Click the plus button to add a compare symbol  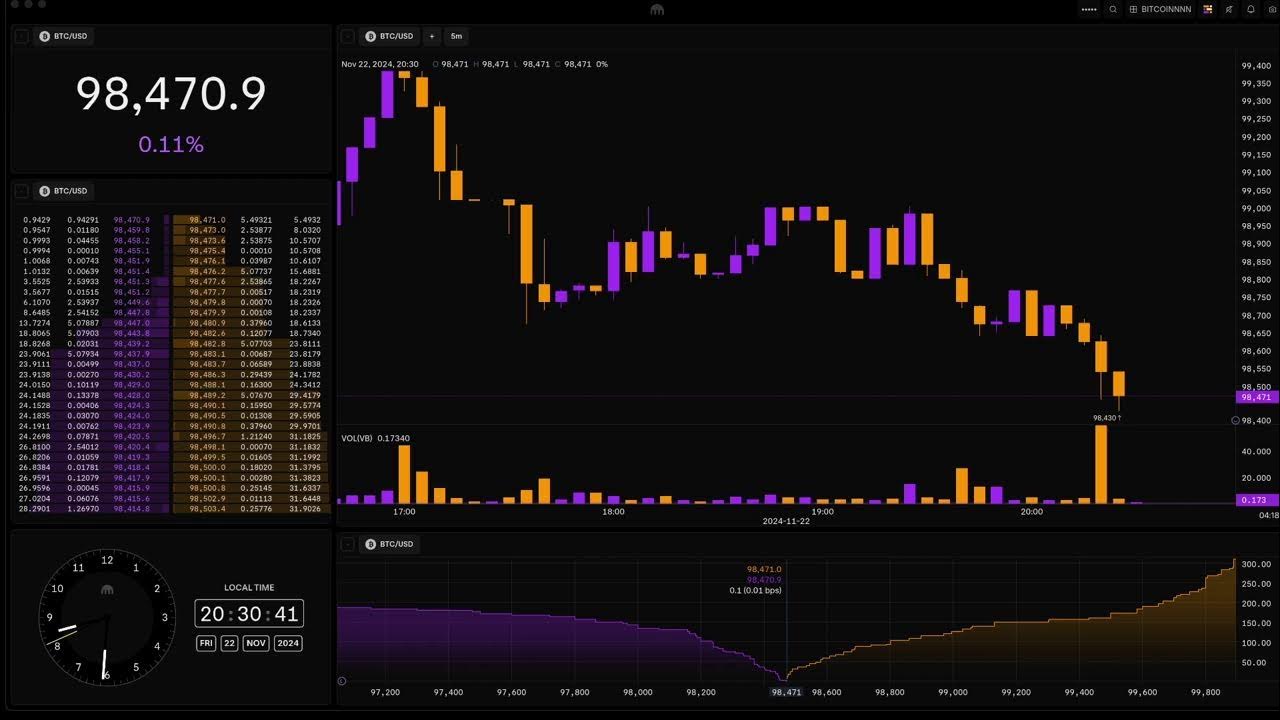(x=431, y=37)
